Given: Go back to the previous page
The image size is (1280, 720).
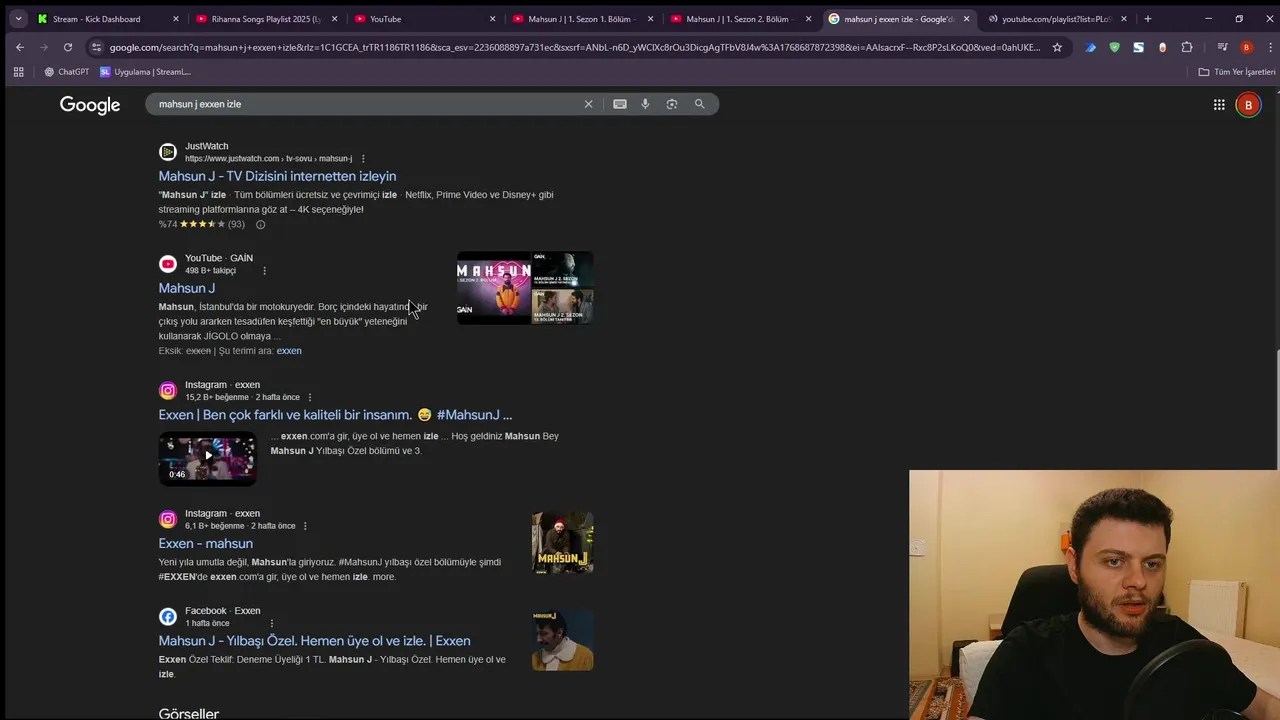Looking at the screenshot, I should (x=19, y=47).
